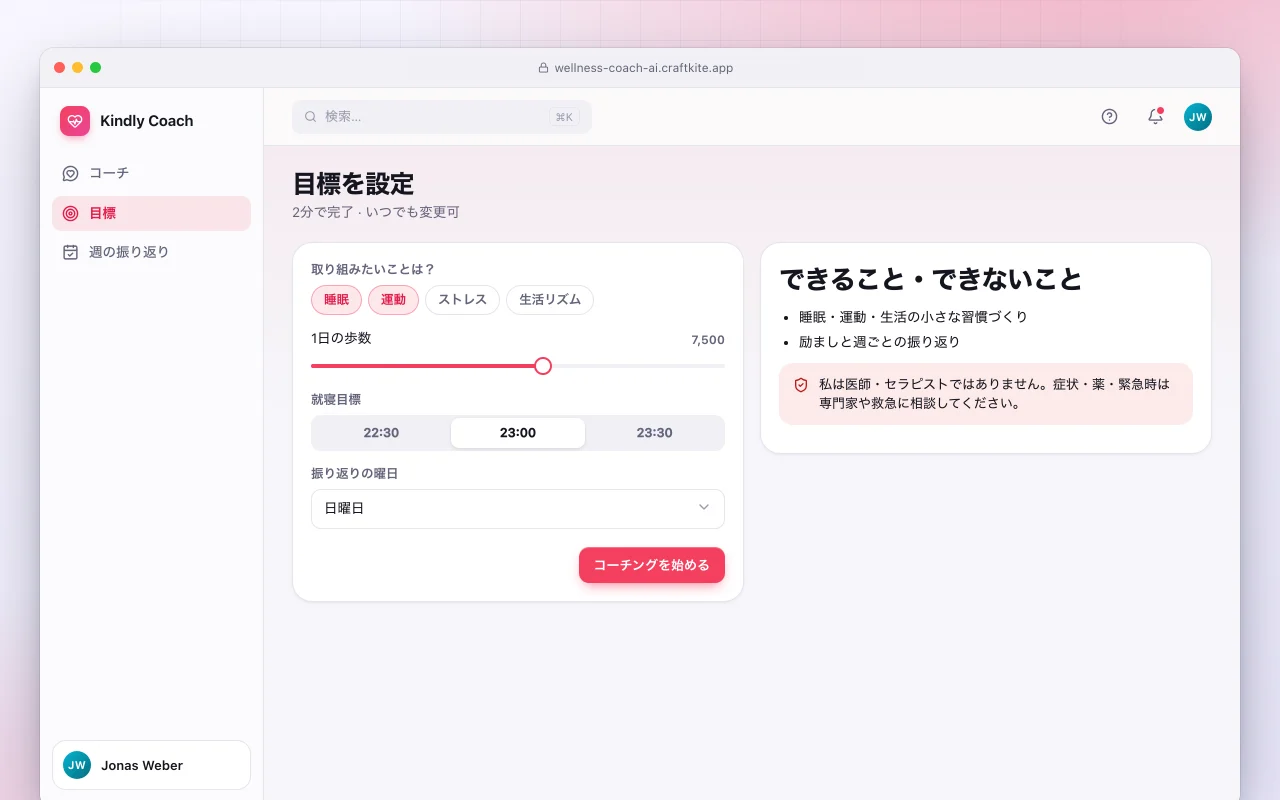Toggle the 運動 focus chip
The image size is (1280, 800).
coord(393,300)
